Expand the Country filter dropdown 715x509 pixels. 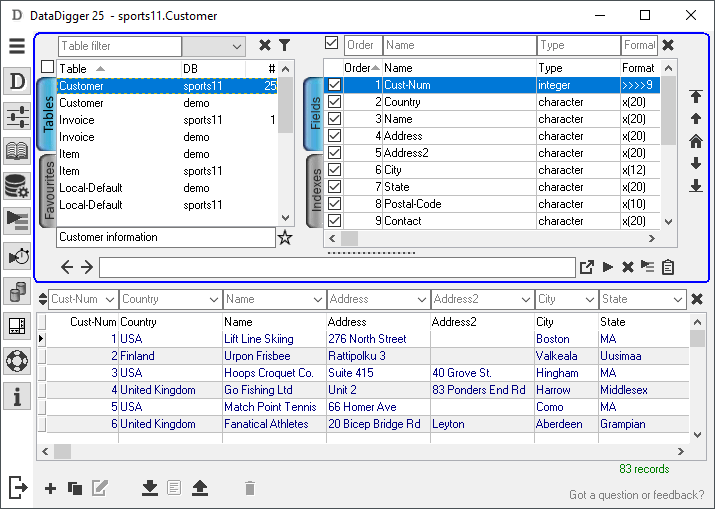click(214, 299)
